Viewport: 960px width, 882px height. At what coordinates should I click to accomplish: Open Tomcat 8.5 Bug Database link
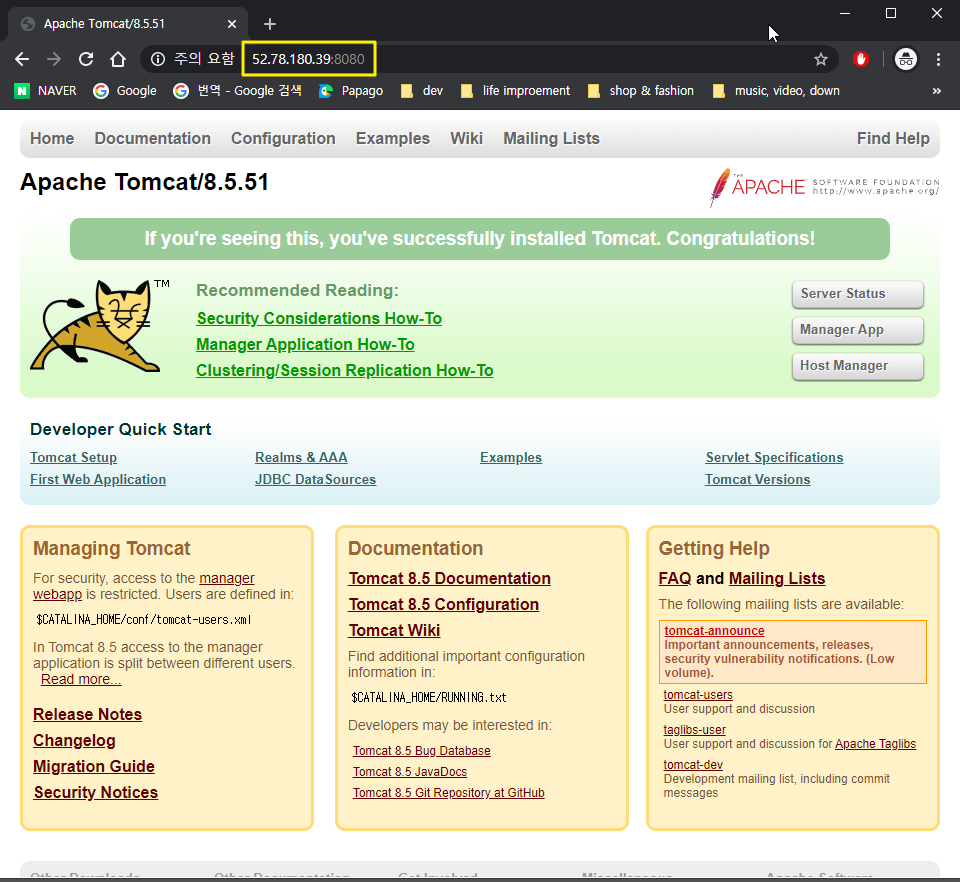click(421, 751)
